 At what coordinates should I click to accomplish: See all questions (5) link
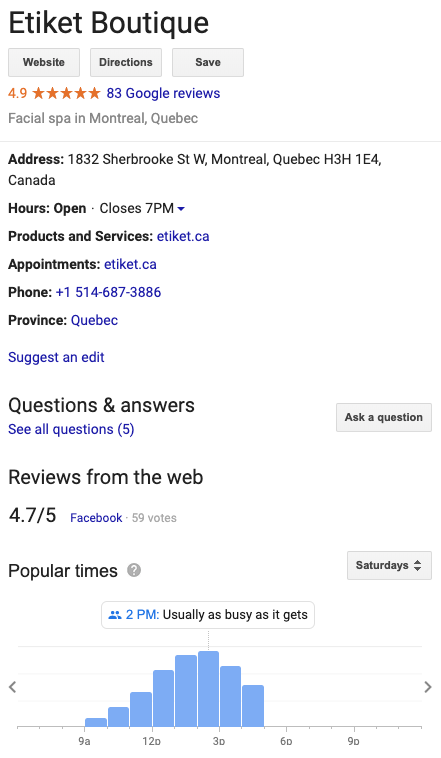click(71, 429)
